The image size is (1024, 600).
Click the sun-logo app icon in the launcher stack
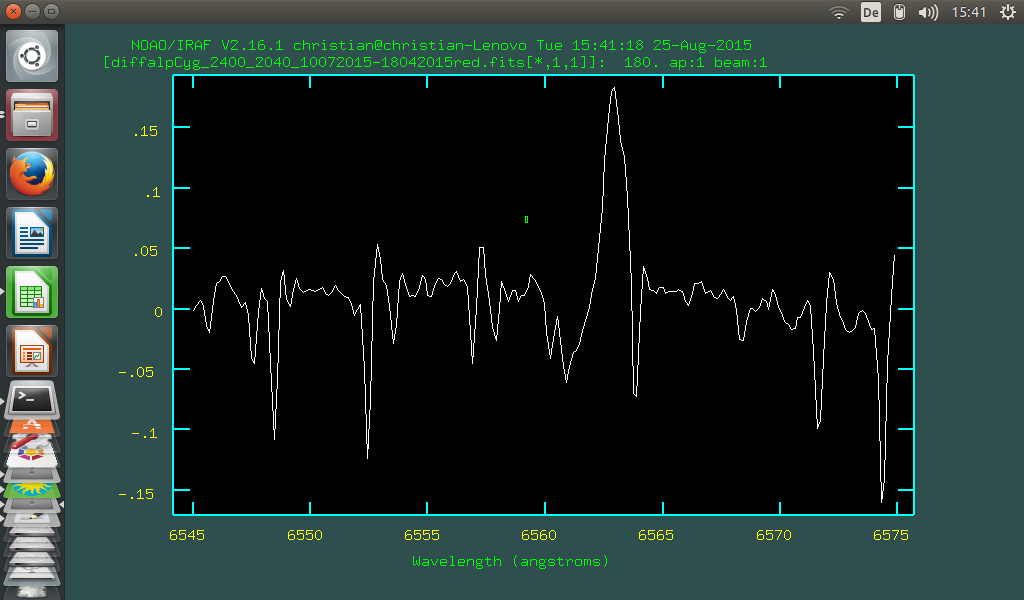(x=30, y=488)
